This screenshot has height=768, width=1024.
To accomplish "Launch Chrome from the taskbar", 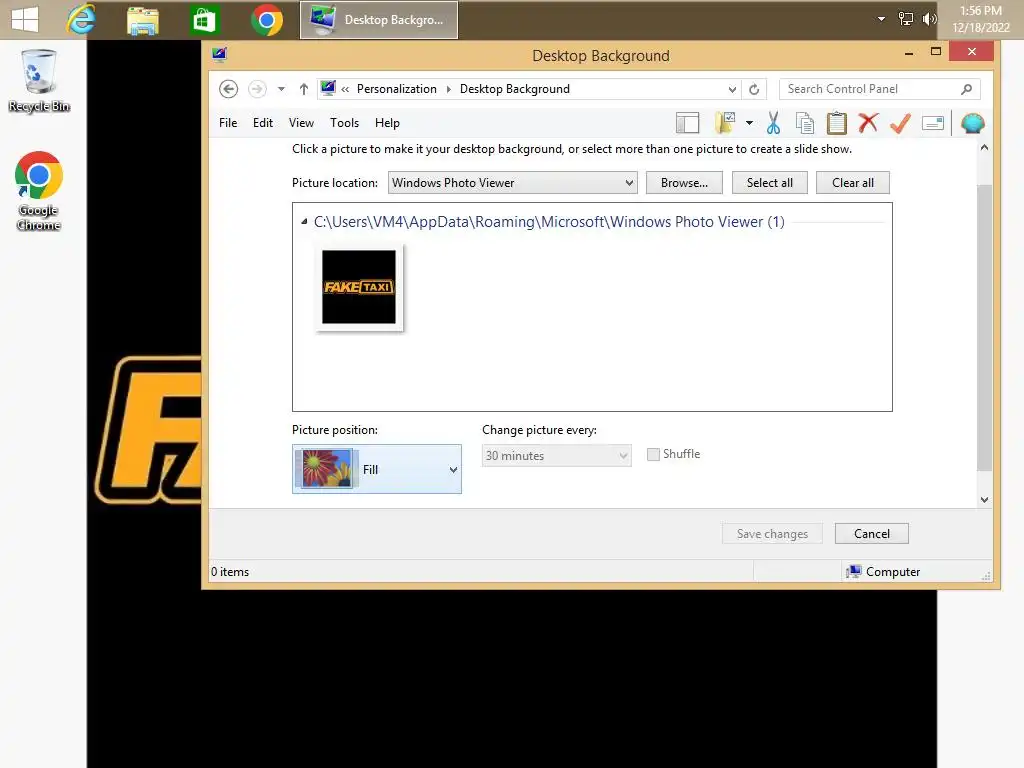I will [x=266, y=20].
